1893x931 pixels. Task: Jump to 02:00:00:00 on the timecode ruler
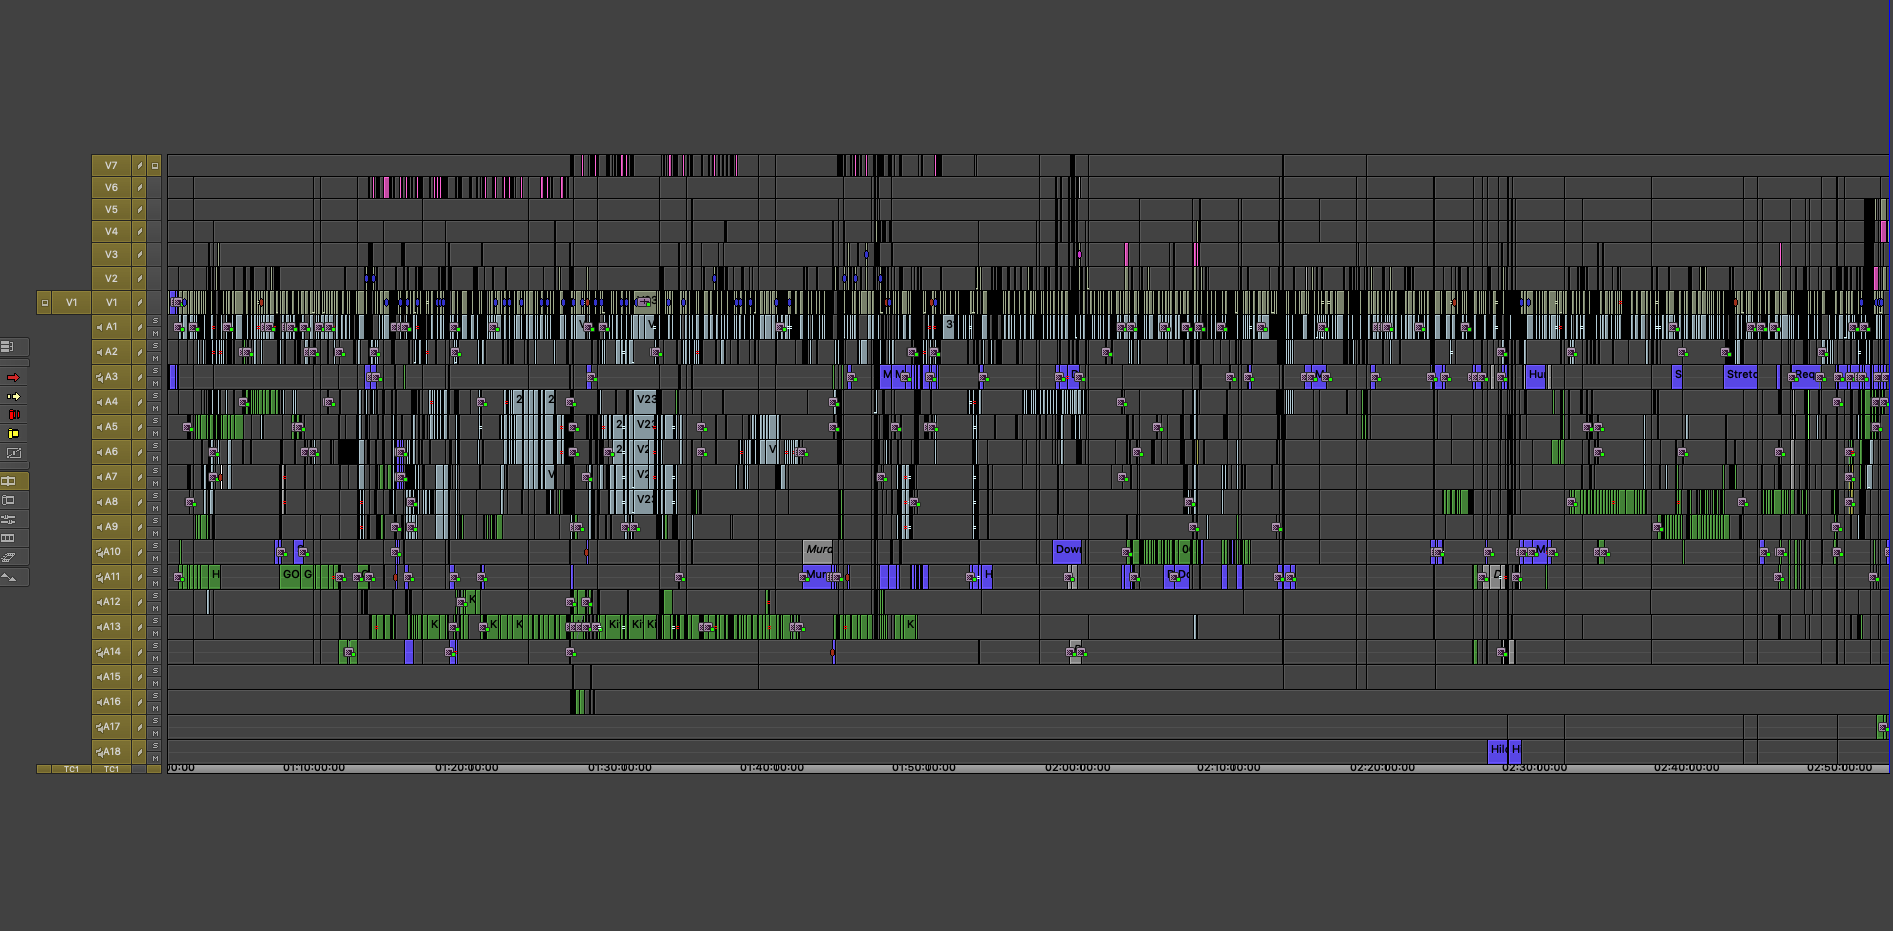click(x=1078, y=768)
